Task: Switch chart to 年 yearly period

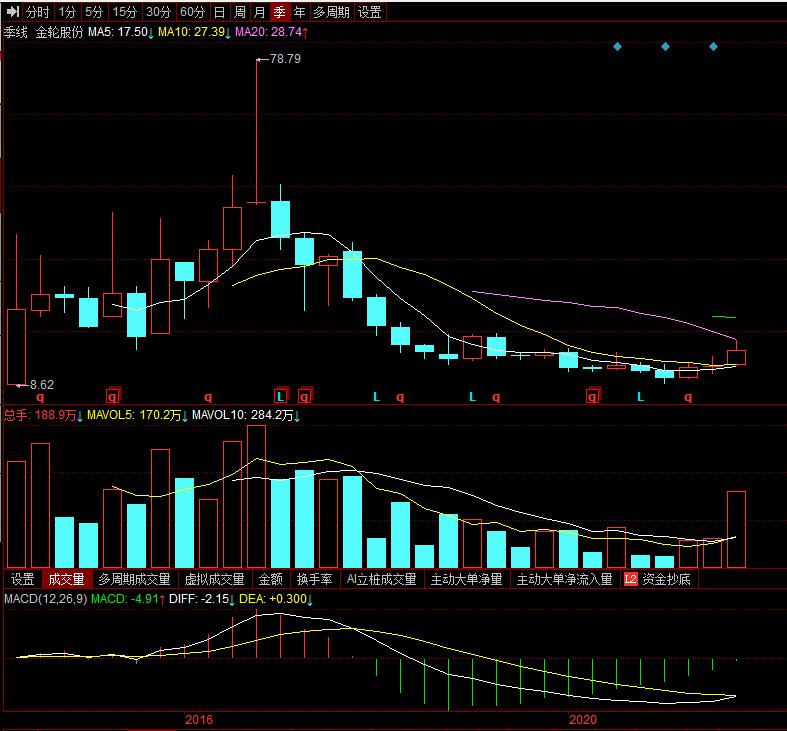Action: (x=299, y=12)
